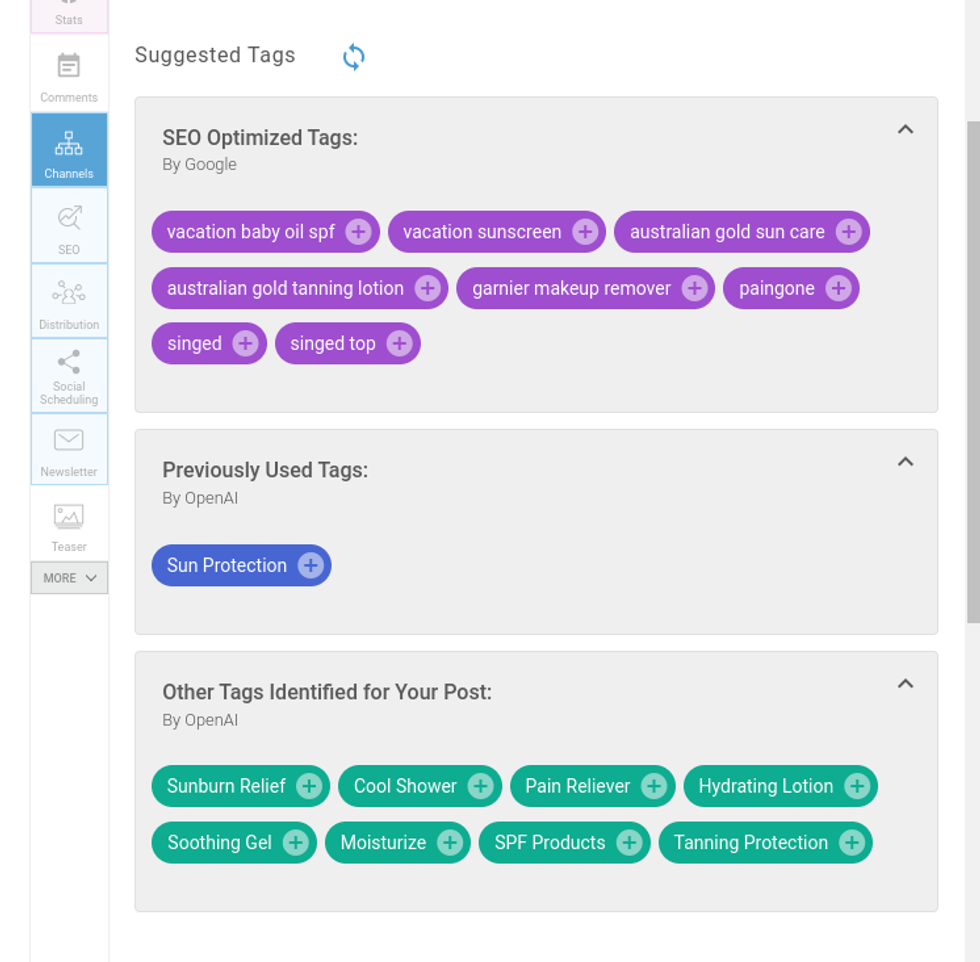980x962 pixels.
Task: Select the Channels sidebar tab
Action: [x=69, y=150]
